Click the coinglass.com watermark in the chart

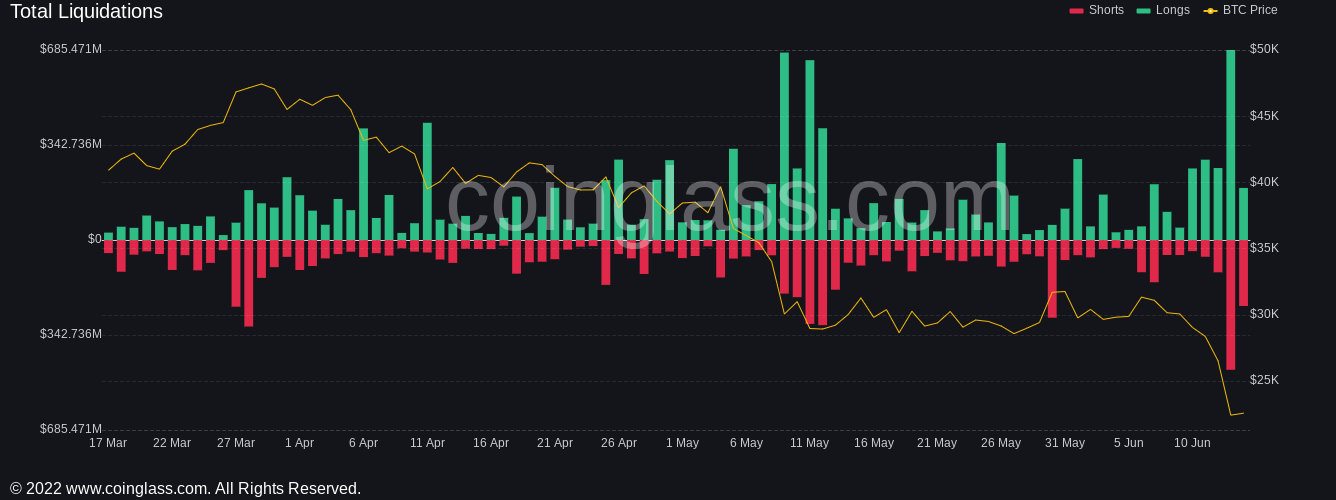tap(728, 200)
